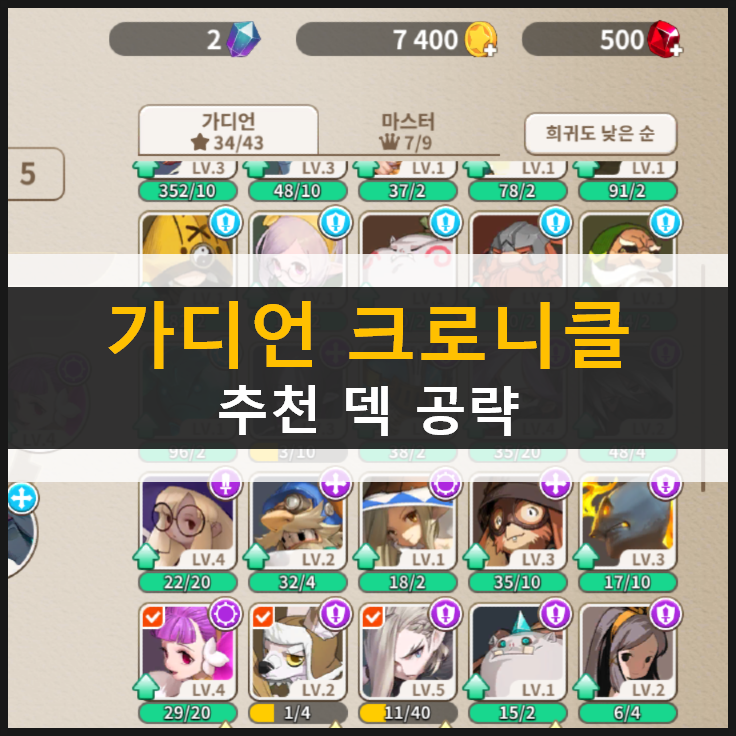736x736 pixels.
Task: Uncheck the silver-haired LV.5 guardian's checkbox
Action: coord(373,617)
